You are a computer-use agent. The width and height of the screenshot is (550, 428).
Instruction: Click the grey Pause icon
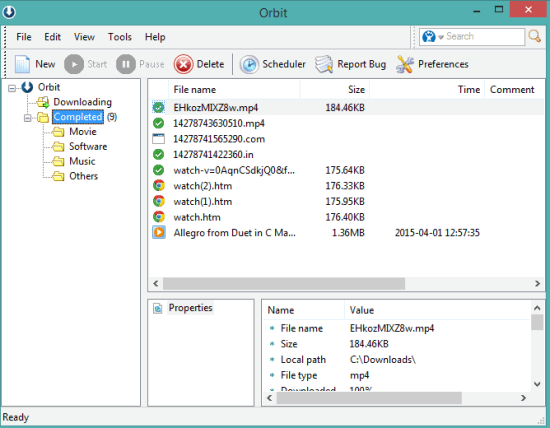(126, 64)
